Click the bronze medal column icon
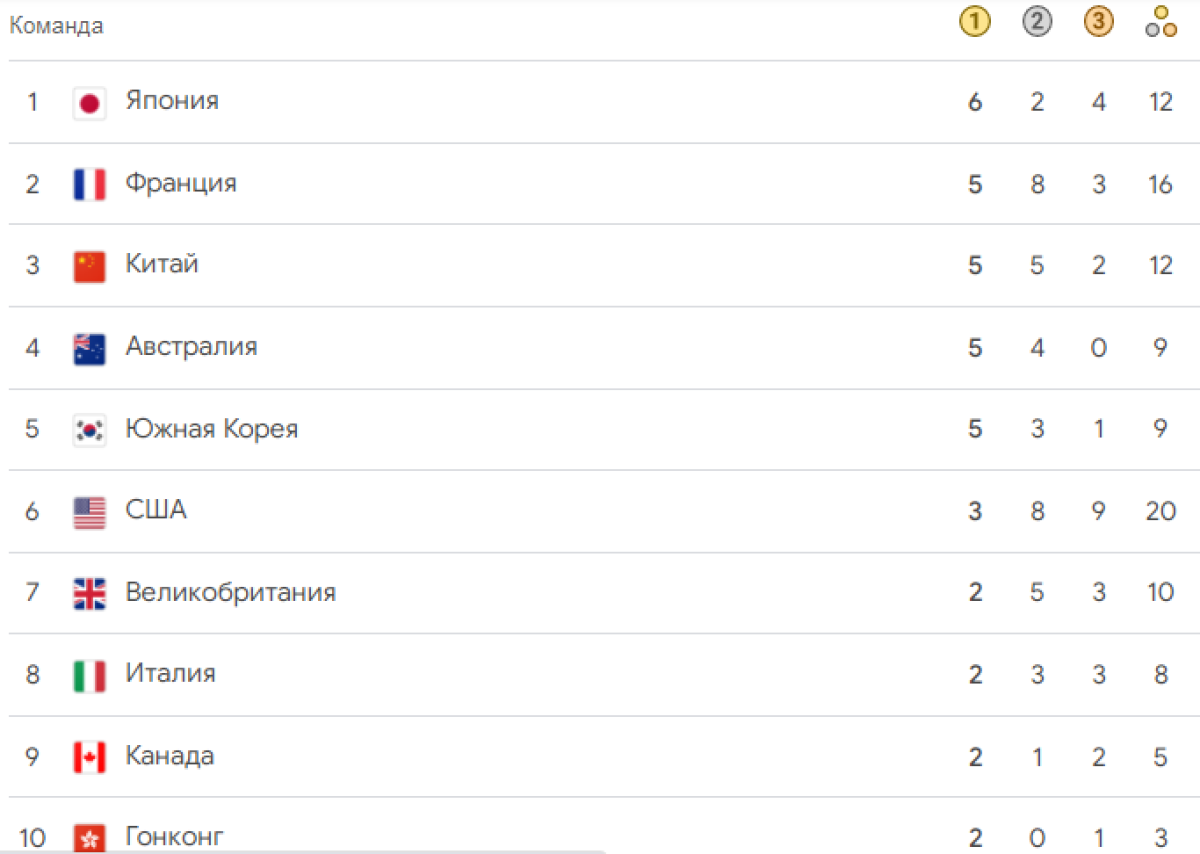 point(1098,23)
